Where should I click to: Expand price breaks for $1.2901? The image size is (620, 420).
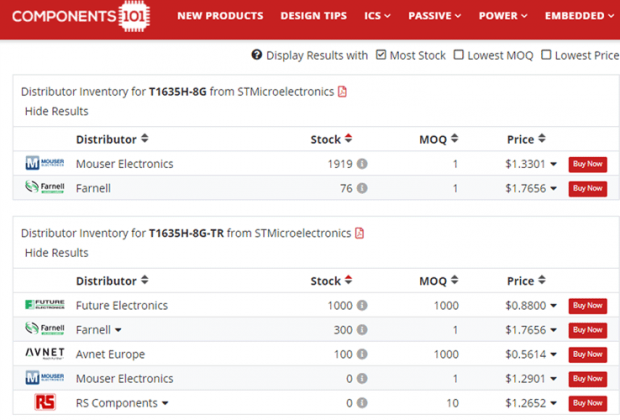click(554, 379)
